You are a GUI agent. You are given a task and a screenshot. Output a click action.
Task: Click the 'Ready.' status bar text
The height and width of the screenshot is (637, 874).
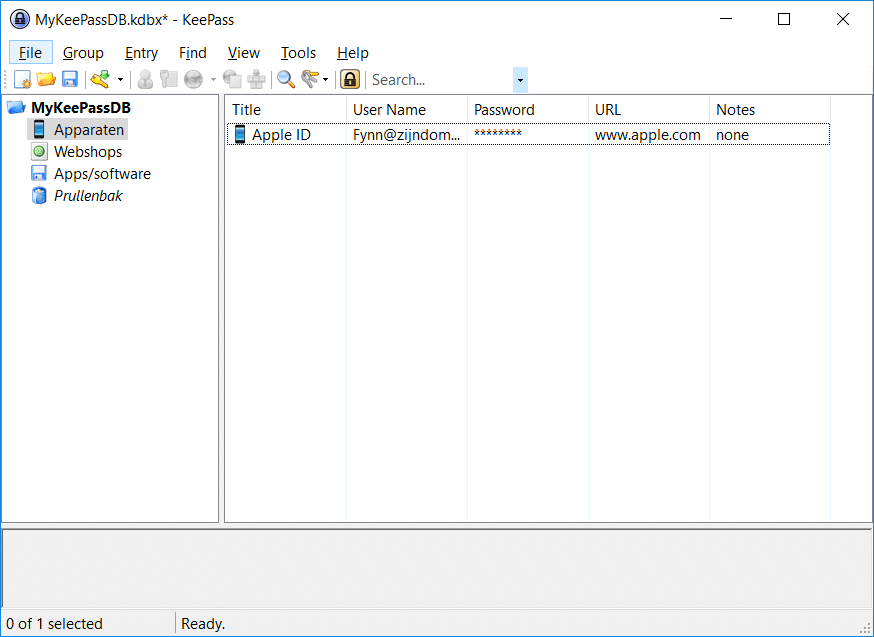[203, 624]
